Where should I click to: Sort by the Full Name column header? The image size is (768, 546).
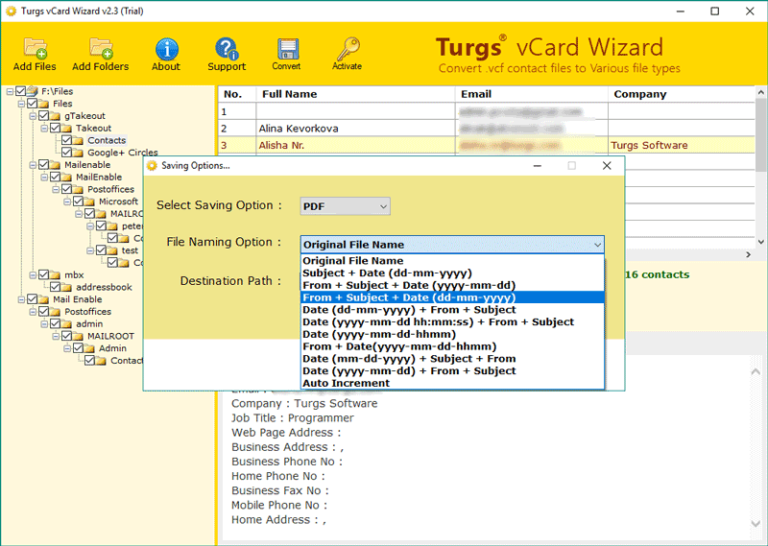[x=356, y=94]
